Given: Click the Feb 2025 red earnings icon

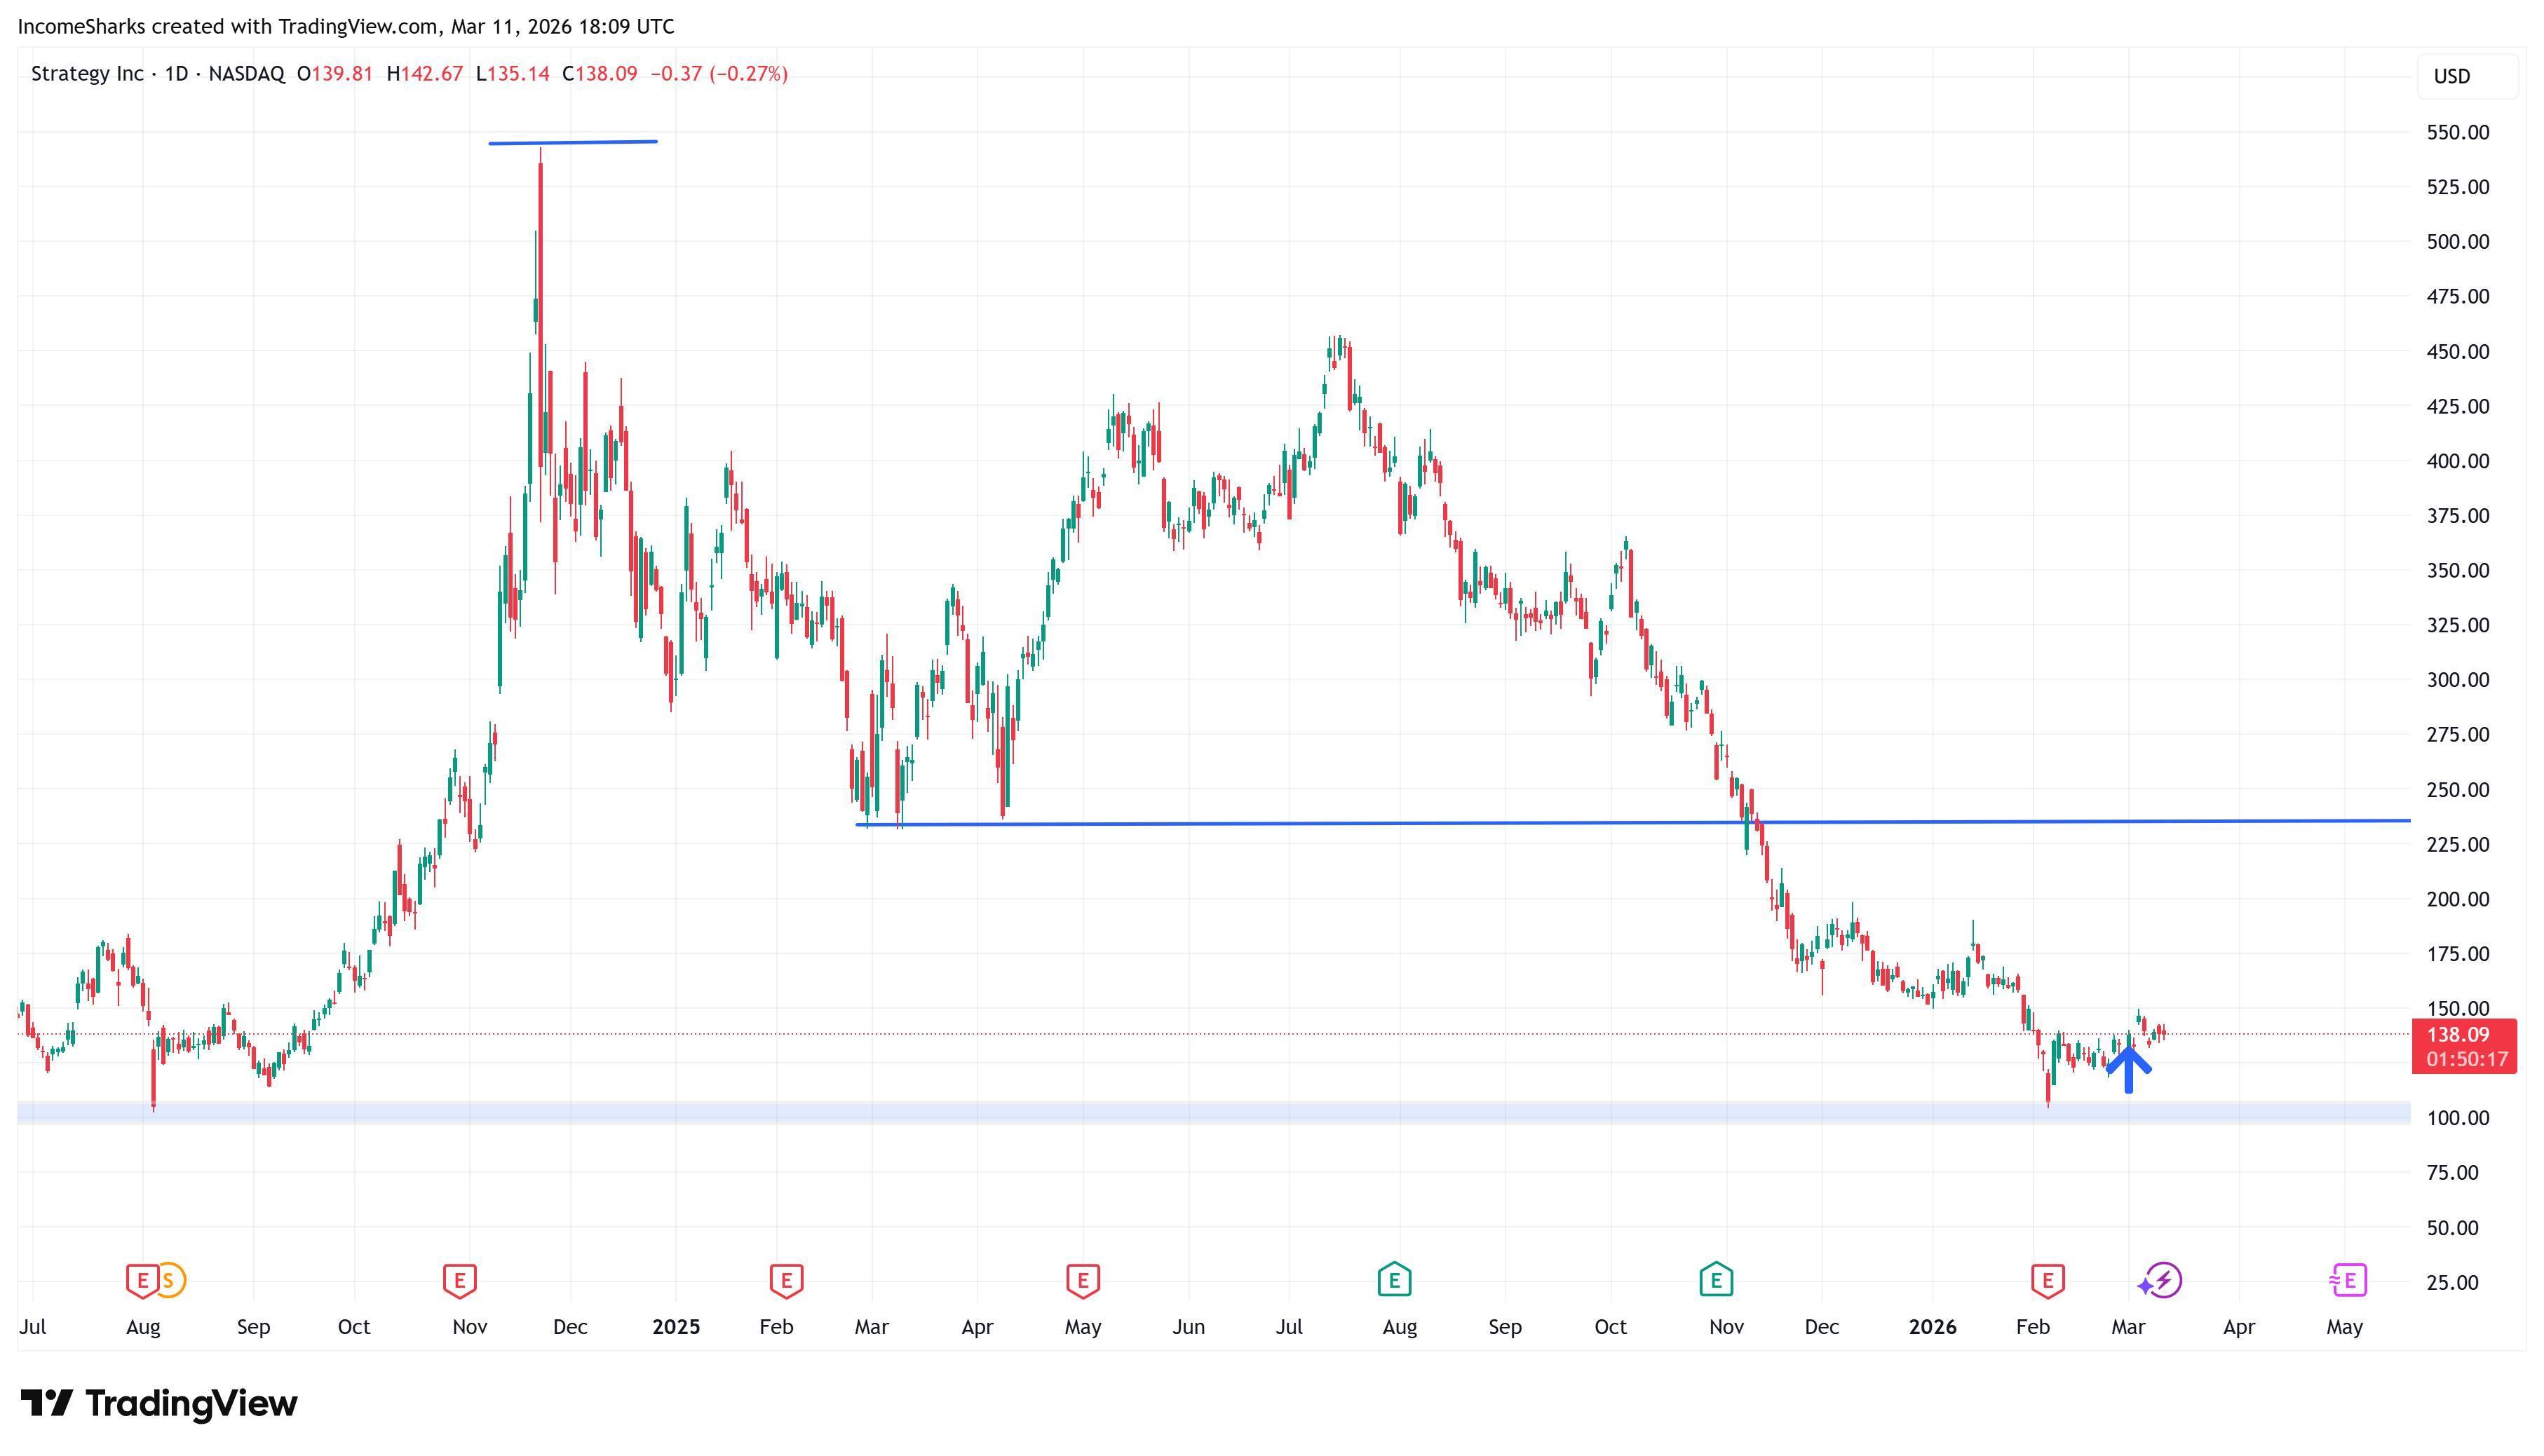Looking at the screenshot, I should (x=786, y=1279).
